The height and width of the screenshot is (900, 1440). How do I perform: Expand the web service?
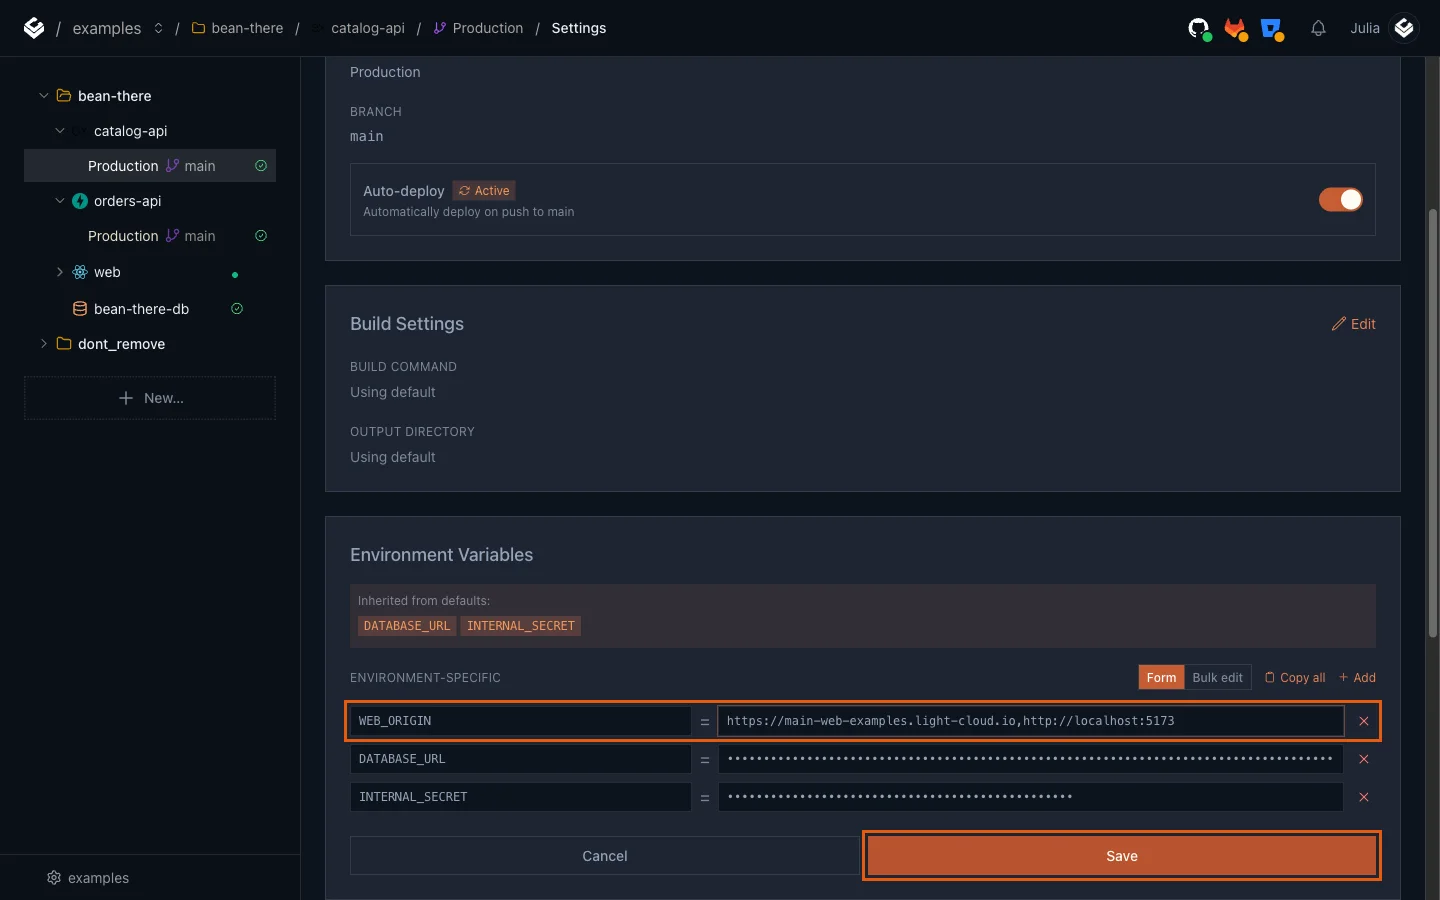coord(59,272)
